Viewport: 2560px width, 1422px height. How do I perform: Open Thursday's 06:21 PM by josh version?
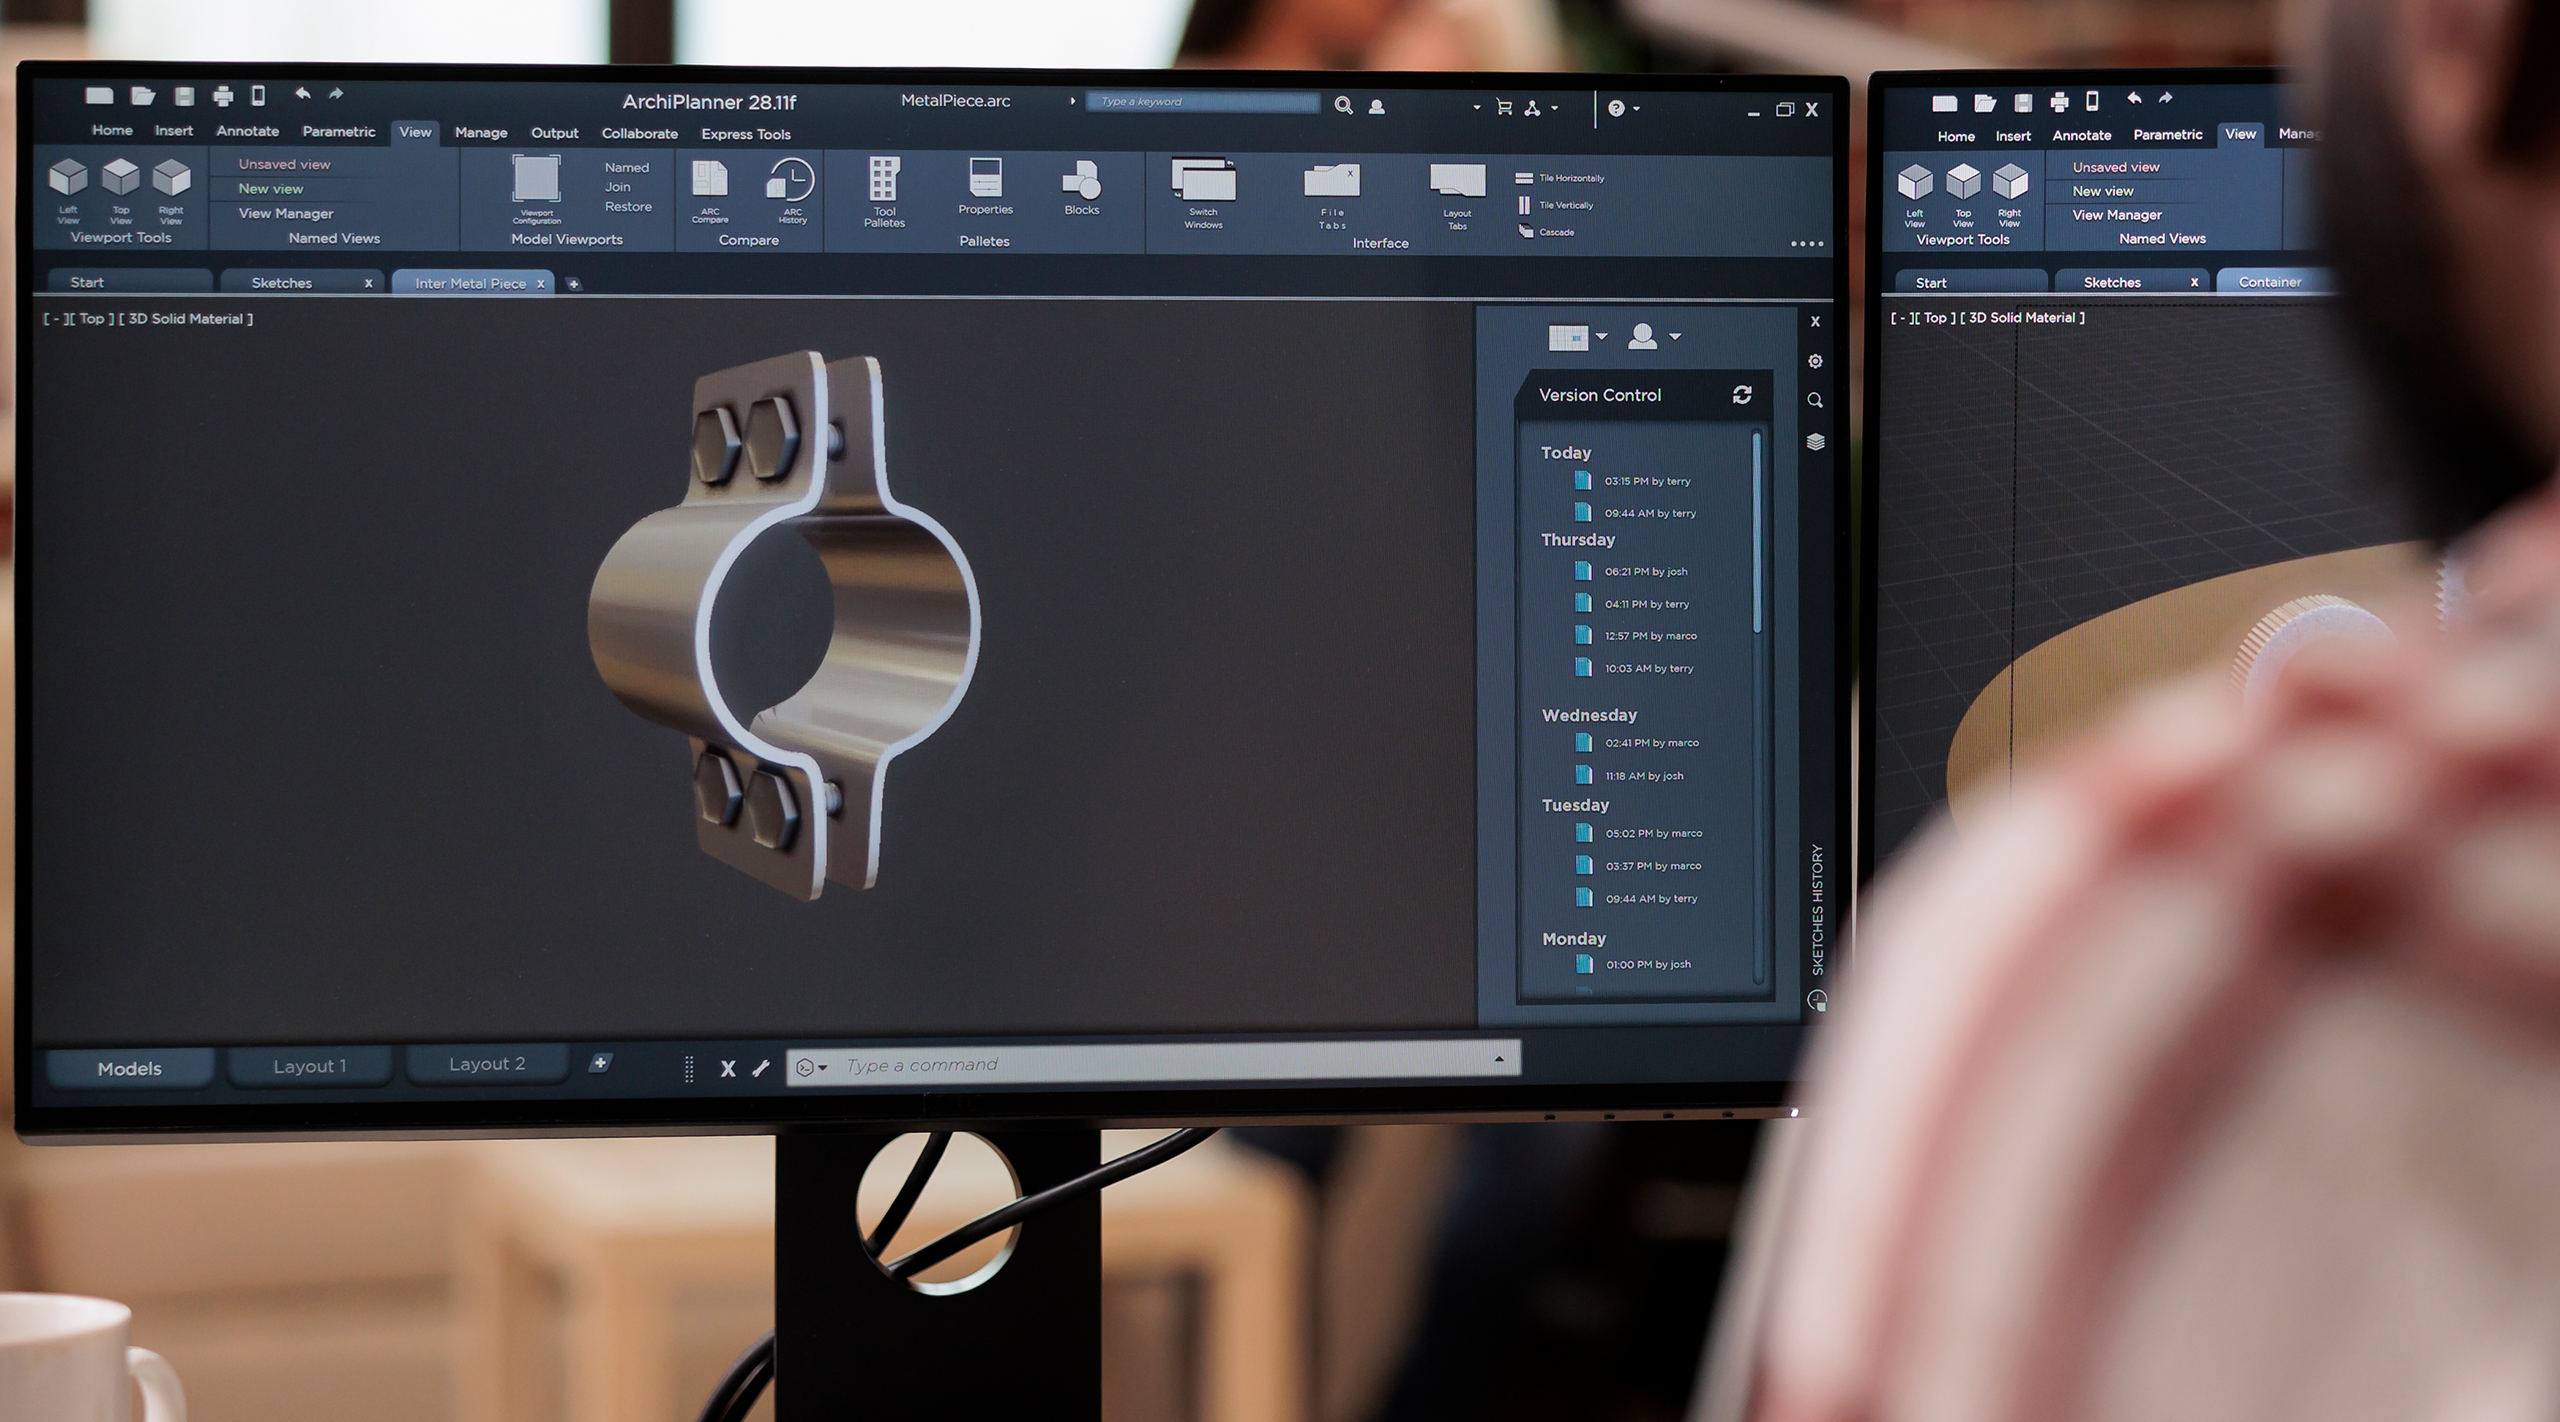point(1632,571)
